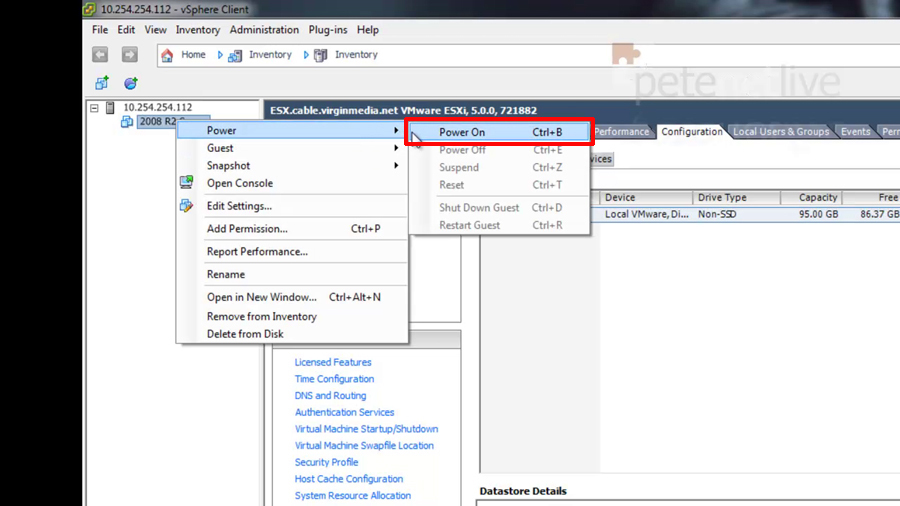900x506 pixels.
Task: Select host 10.254.254.112 in the tree
Action: click(158, 107)
